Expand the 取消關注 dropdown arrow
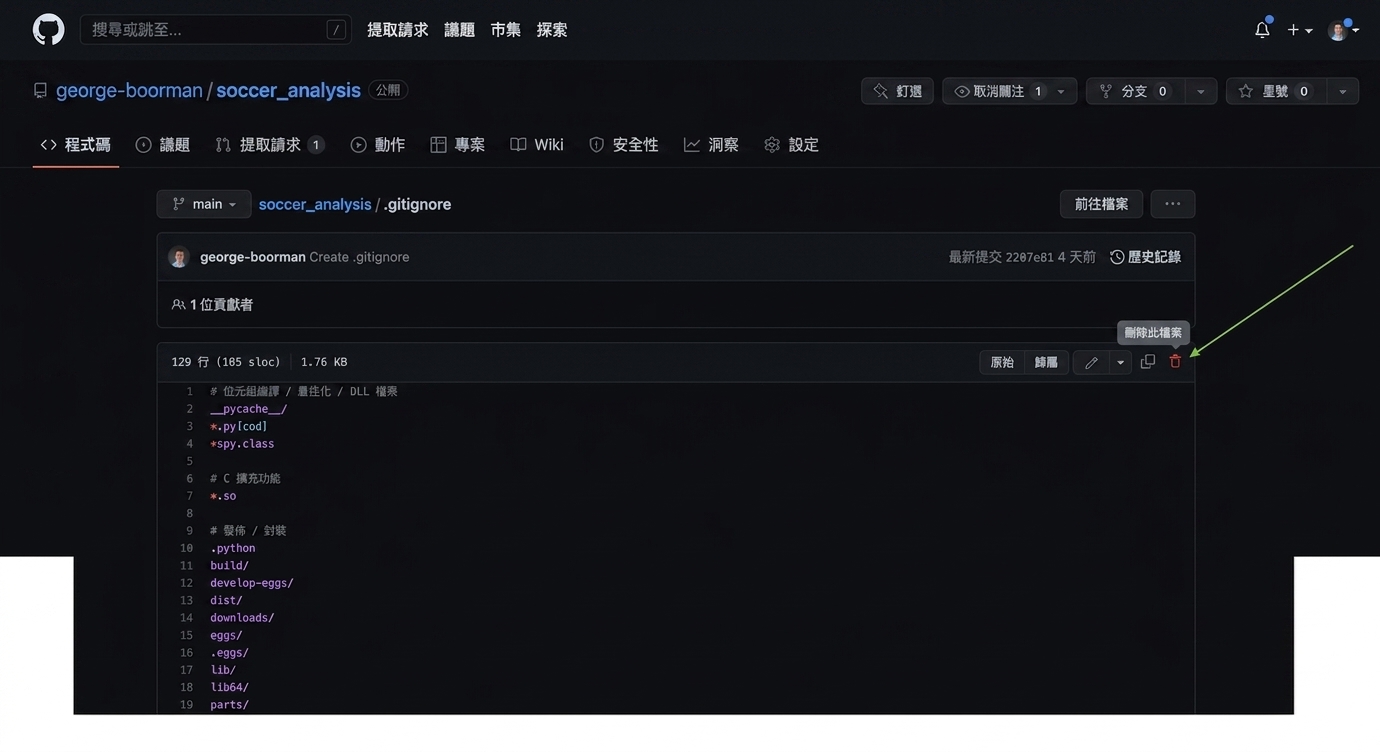1380x752 pixels. tap(1061, 91)
